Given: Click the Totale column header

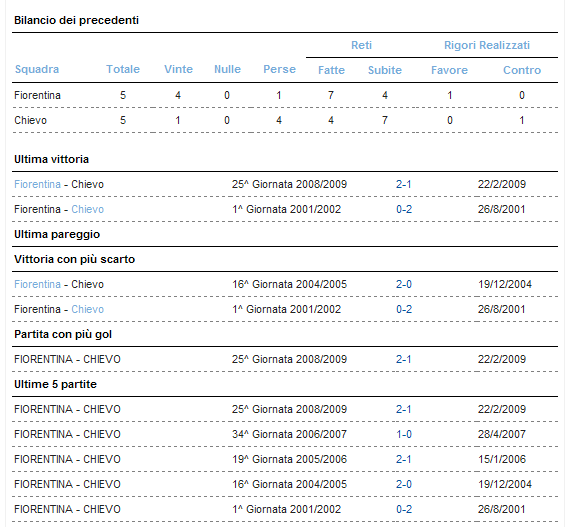Looking at the screenshot, I should tap(123, 69).
